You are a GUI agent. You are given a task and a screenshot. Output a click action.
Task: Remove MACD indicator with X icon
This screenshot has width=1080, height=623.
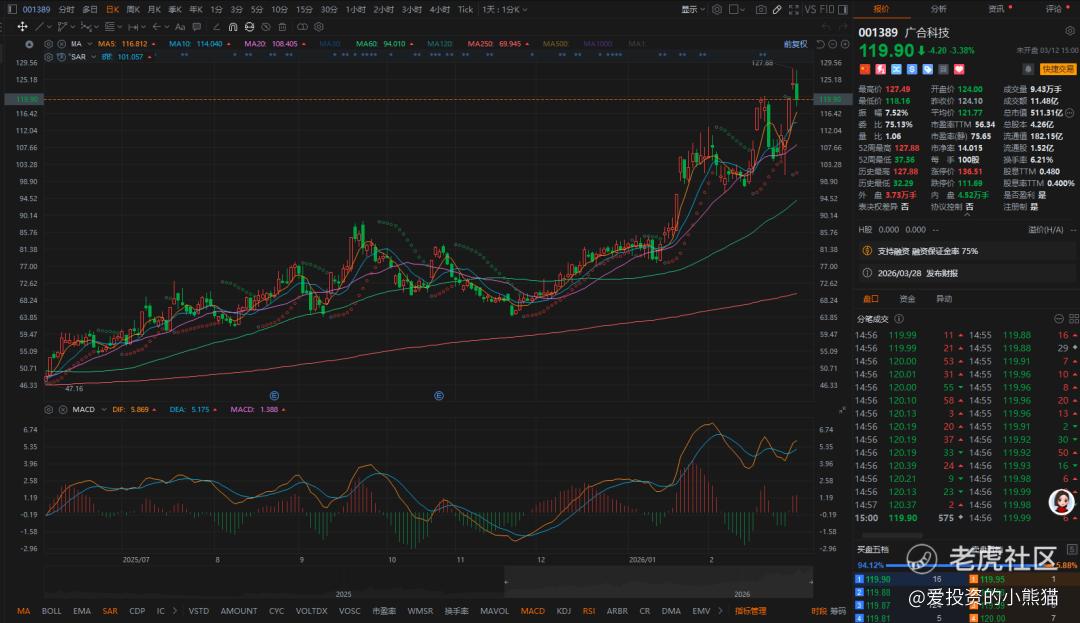point(63,410)
